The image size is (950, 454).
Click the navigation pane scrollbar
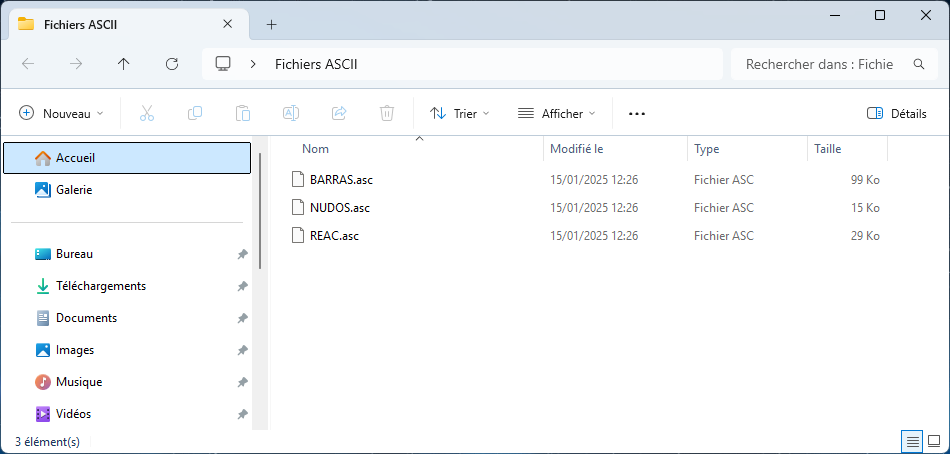(x=260, y=210)
